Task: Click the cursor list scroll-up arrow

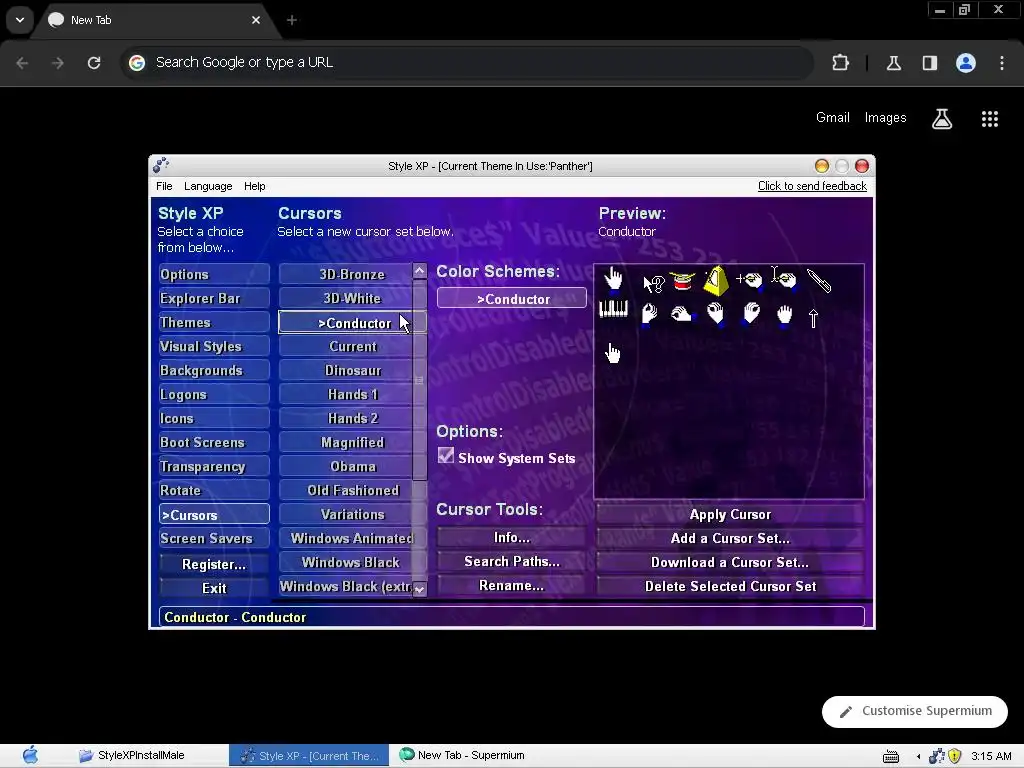Action: click(419, 271)
